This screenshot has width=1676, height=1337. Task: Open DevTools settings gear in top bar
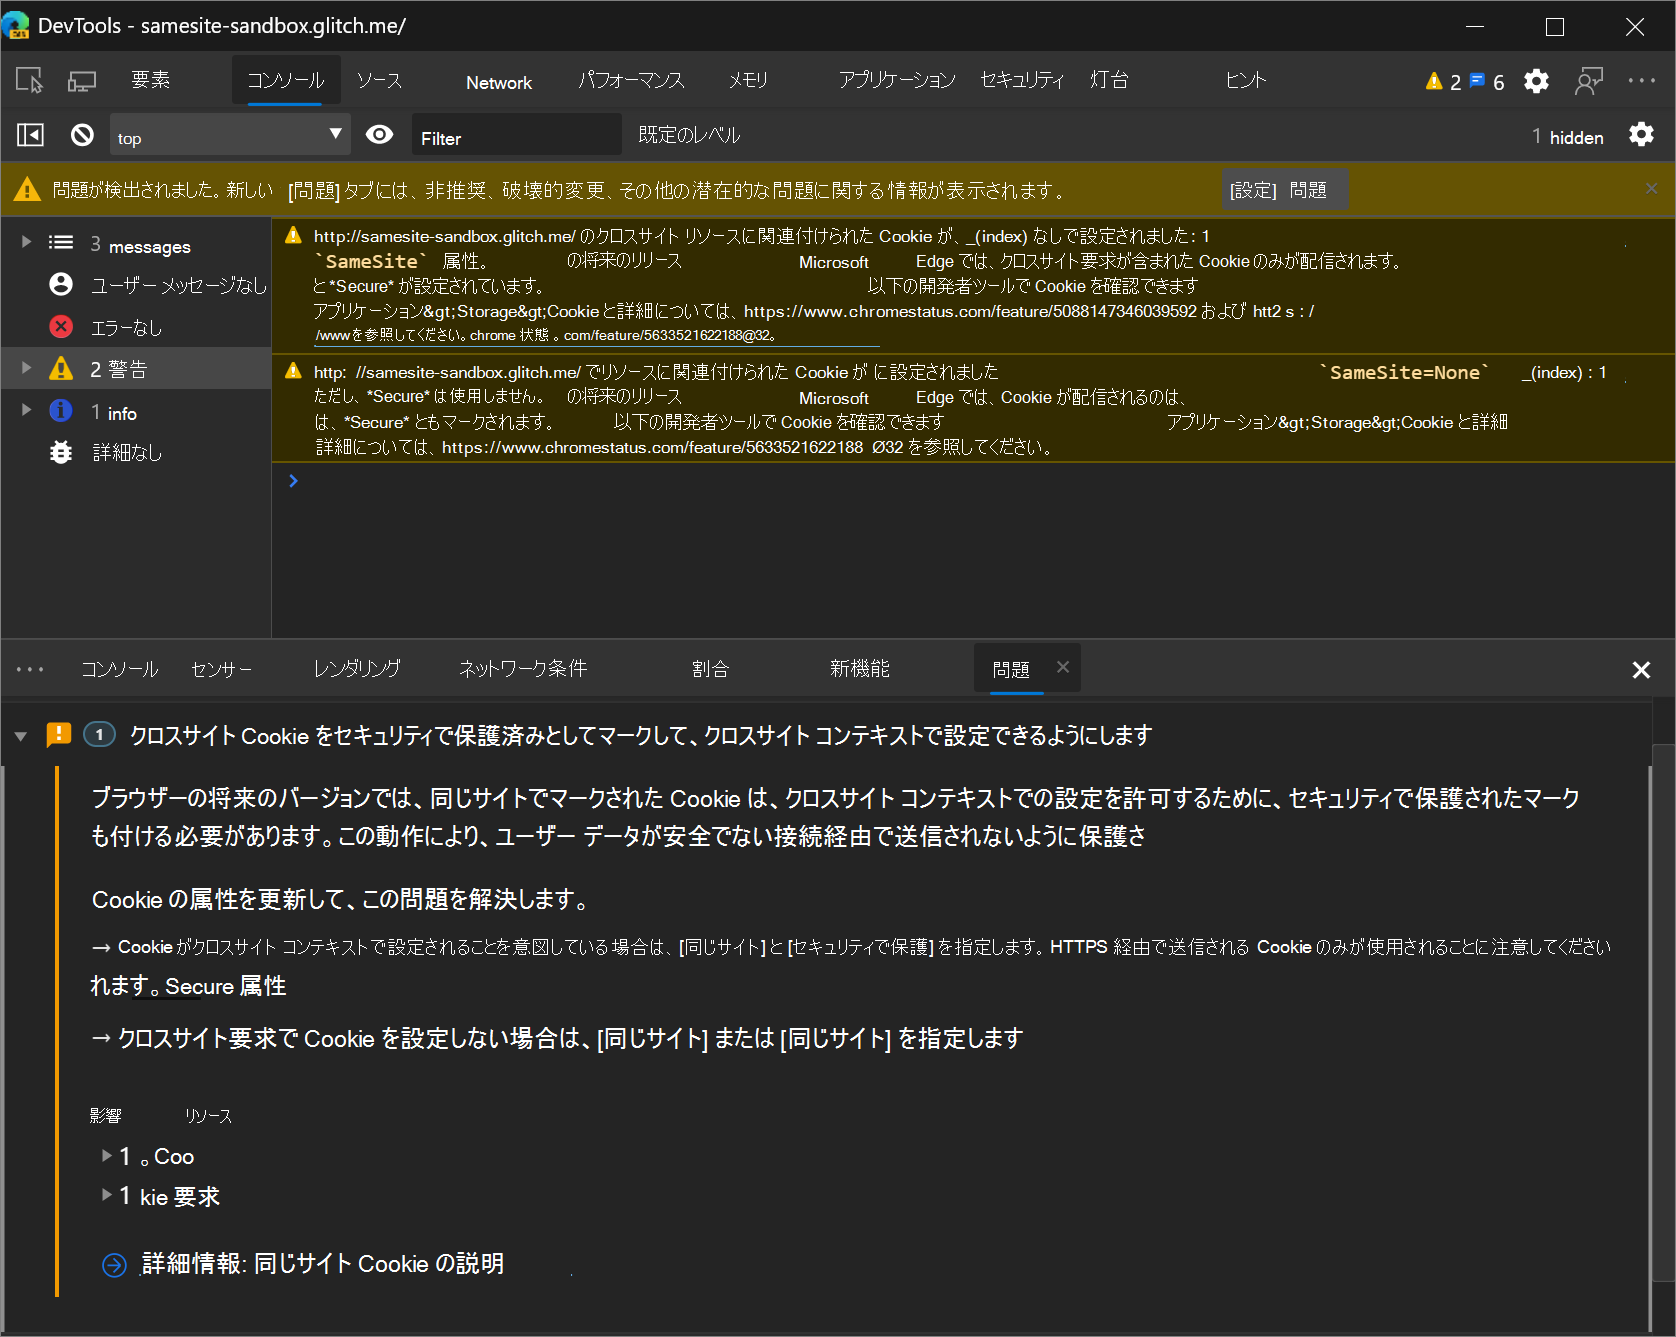[1536, 81]
